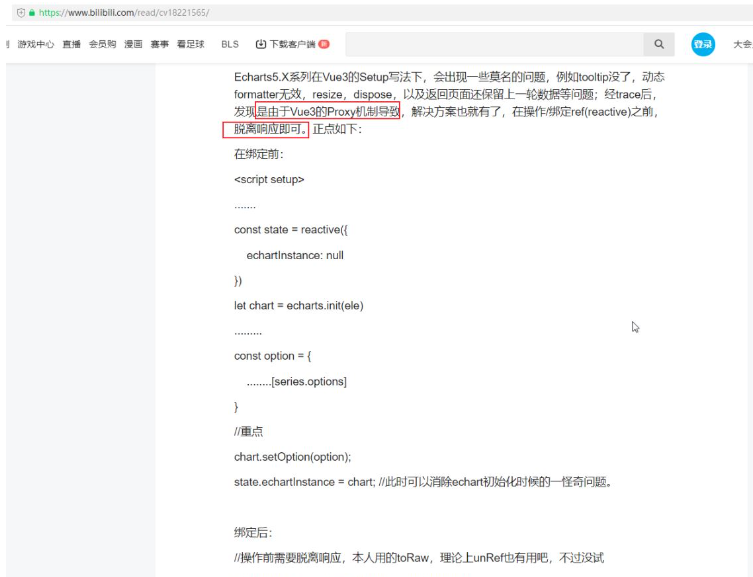Click the line 'const state = reactive({'
This screenshot has height=577, width=753.
pyautogui.click(x=291, y=230)
